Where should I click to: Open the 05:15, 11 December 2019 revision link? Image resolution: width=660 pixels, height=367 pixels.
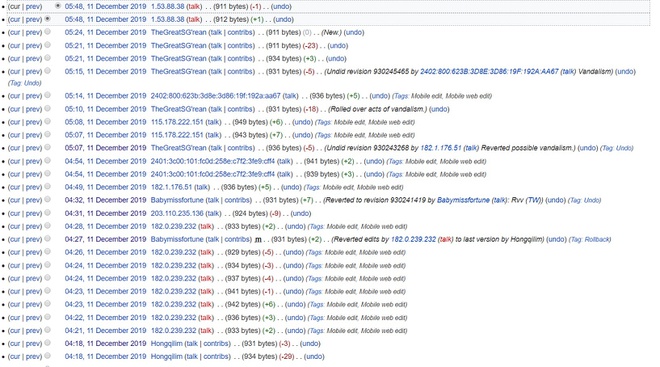pos(105,72)
